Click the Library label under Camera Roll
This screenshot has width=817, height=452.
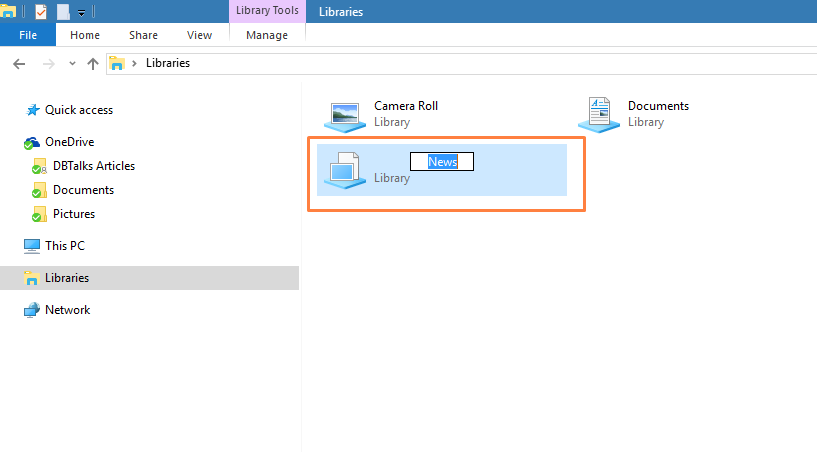click(392, 122)
